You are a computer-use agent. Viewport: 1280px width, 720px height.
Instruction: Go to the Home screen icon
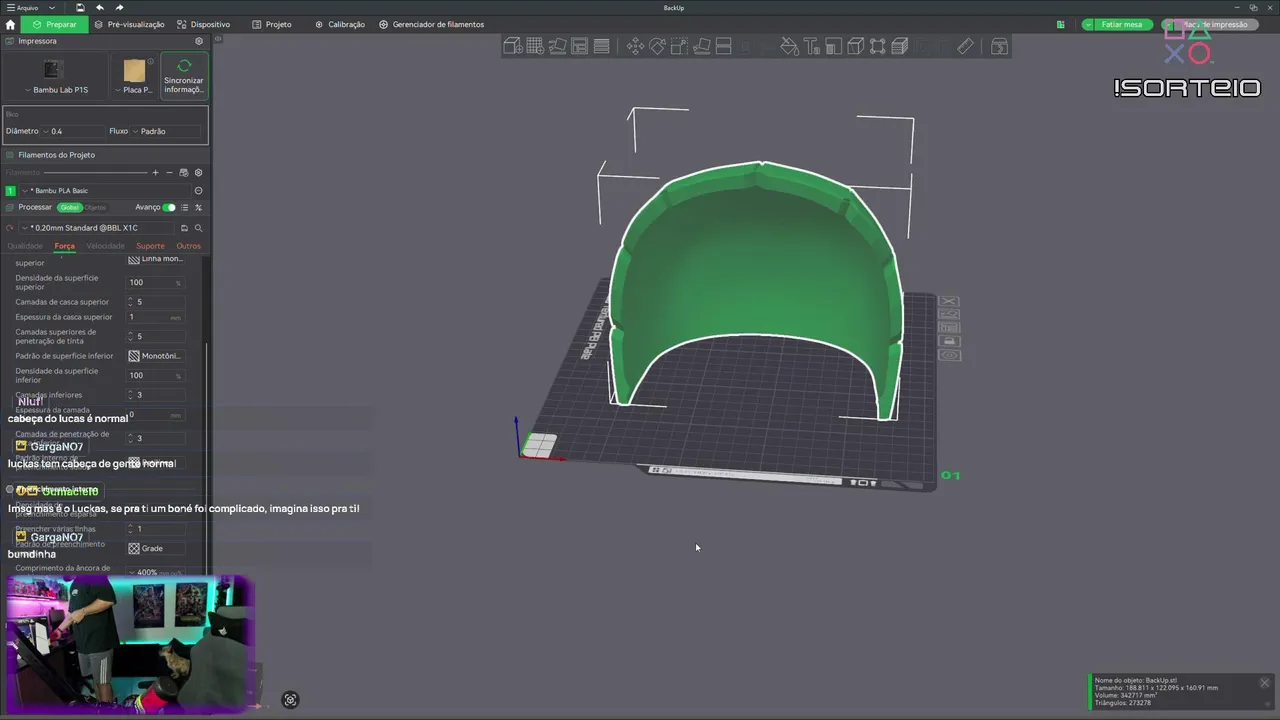point(10,24)
